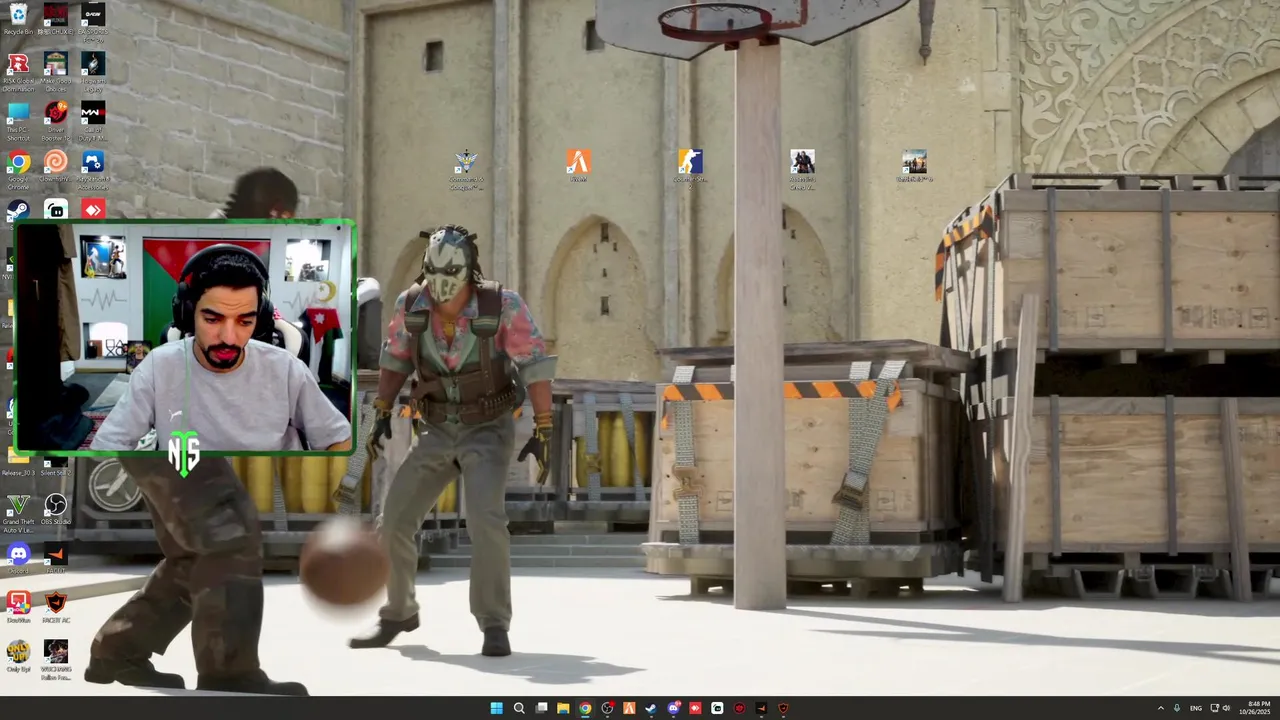Image resolution: width=1280 pixels, height=720 pixels.
Task: Launch Make Good Choices desktop shortcut
Action: 56,70
